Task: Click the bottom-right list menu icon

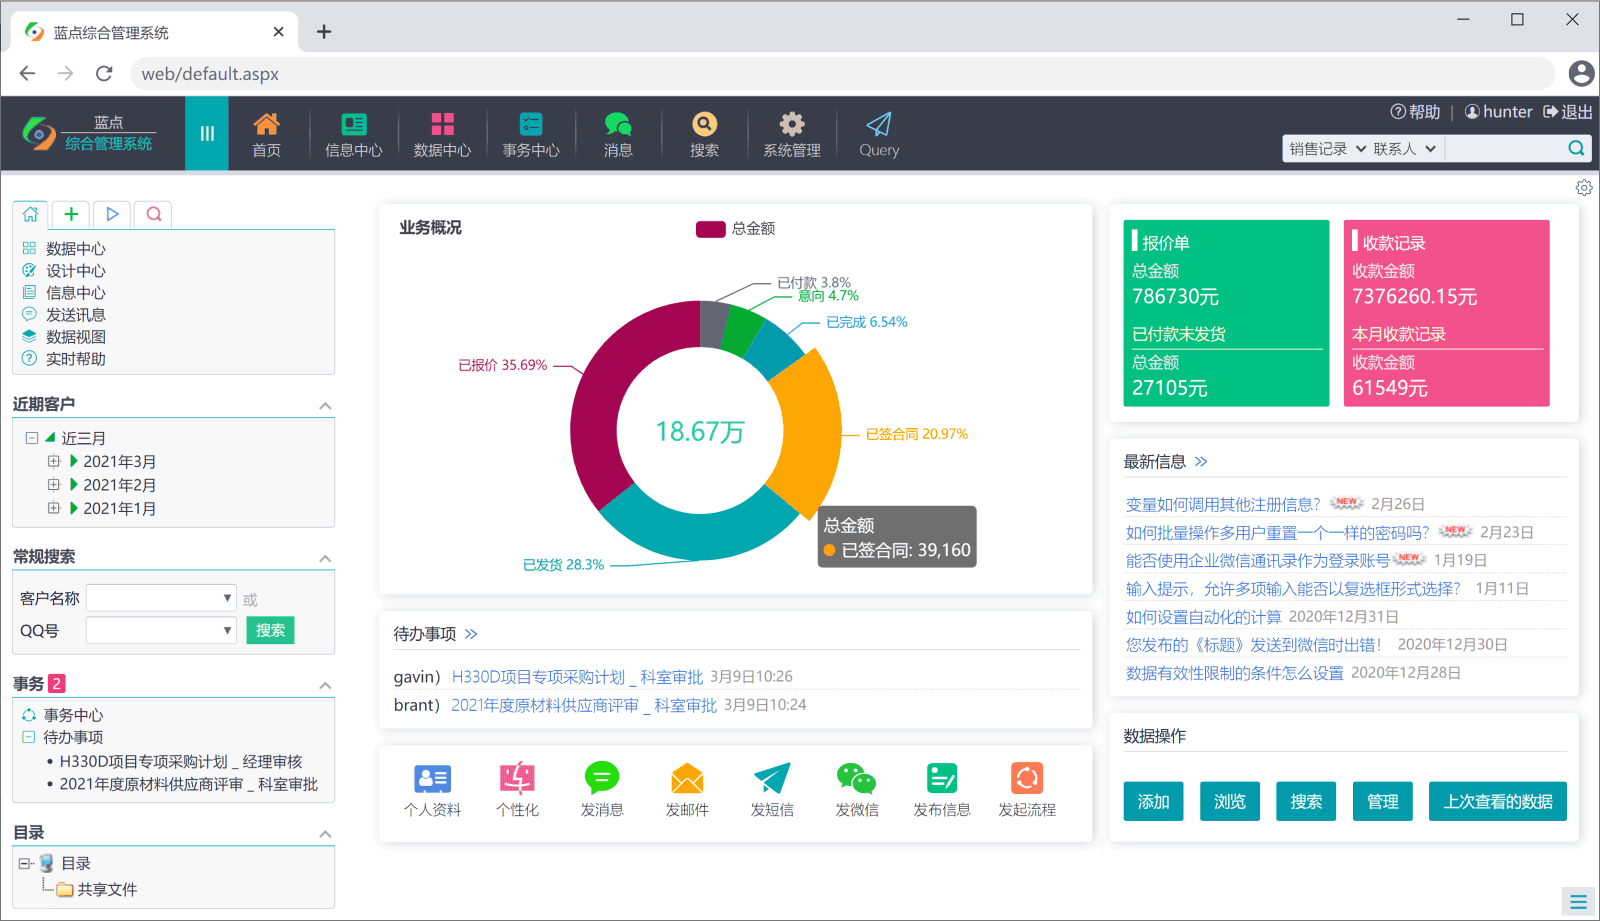Action: tap(1578, 901)
